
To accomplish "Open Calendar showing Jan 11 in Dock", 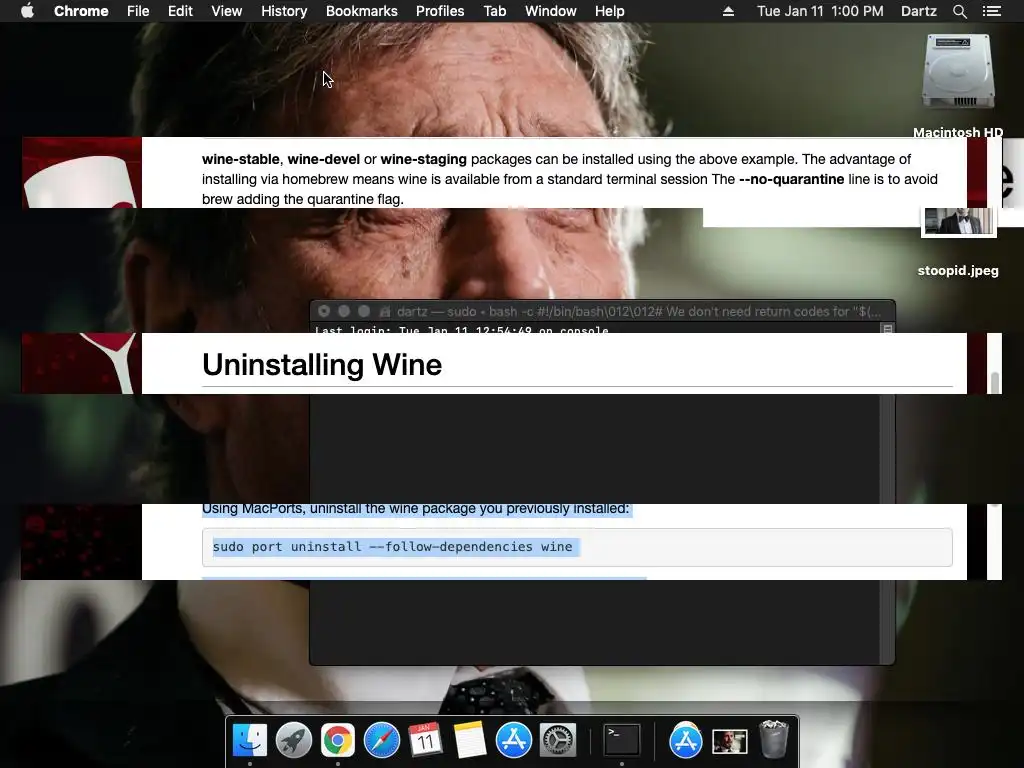I will coord(425,740).
